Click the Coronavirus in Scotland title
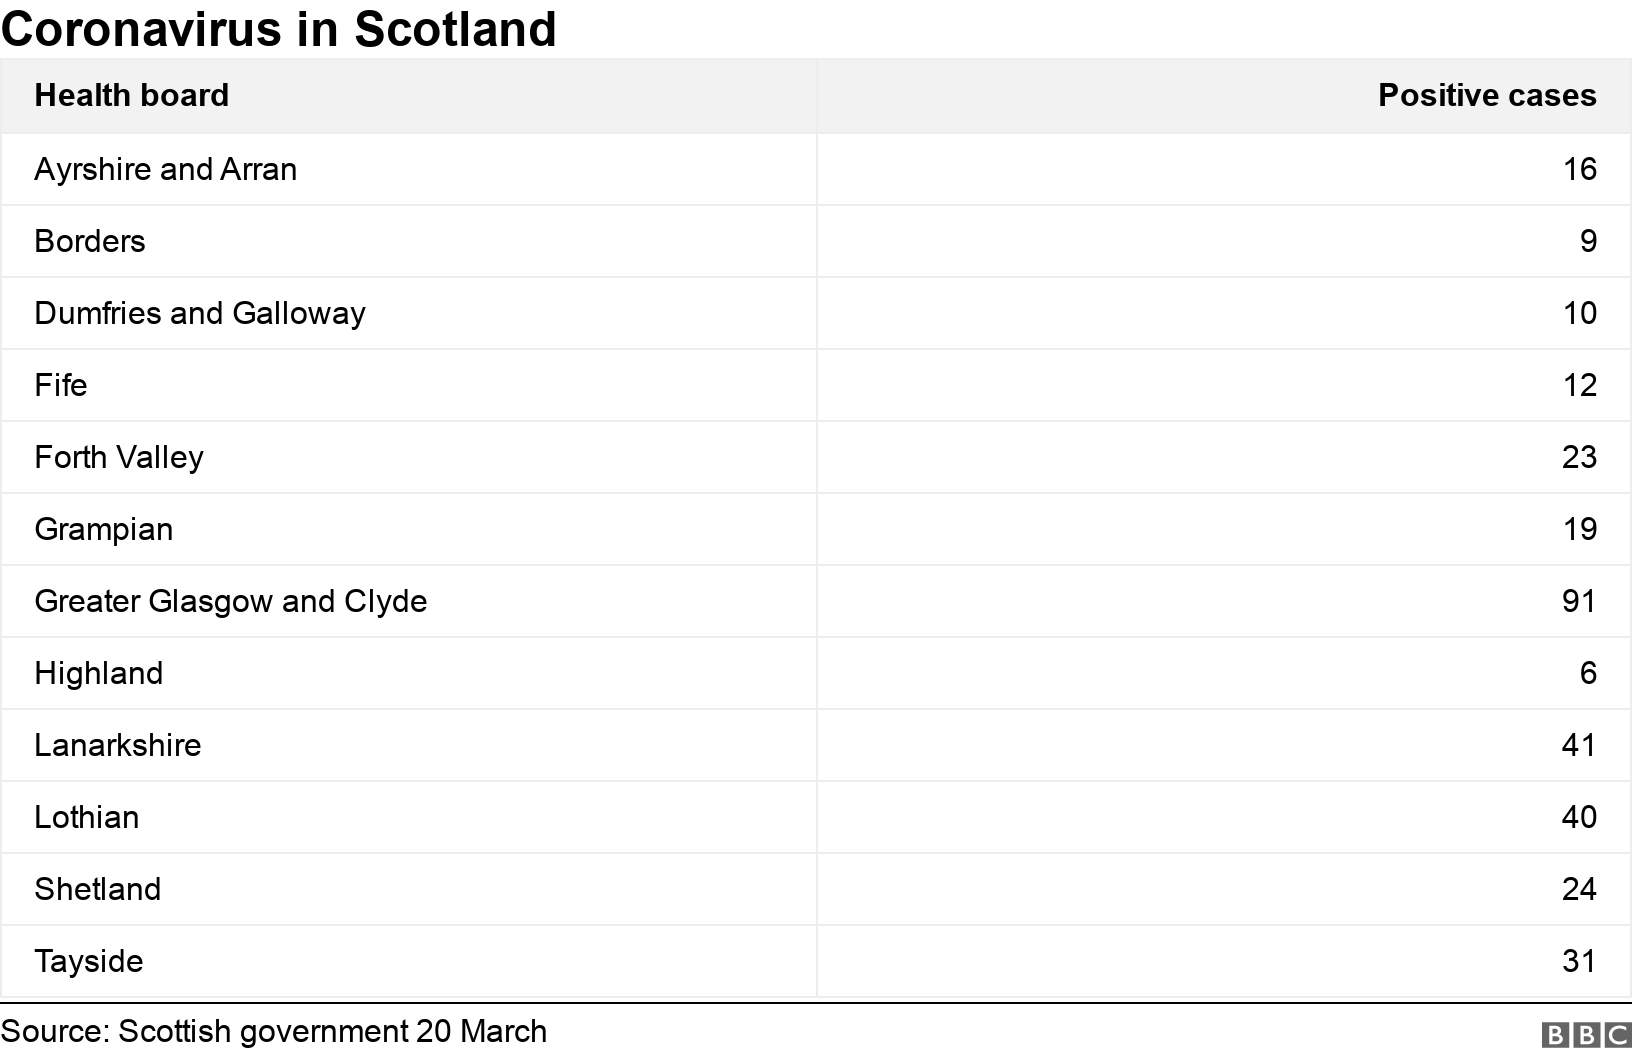 279,29
